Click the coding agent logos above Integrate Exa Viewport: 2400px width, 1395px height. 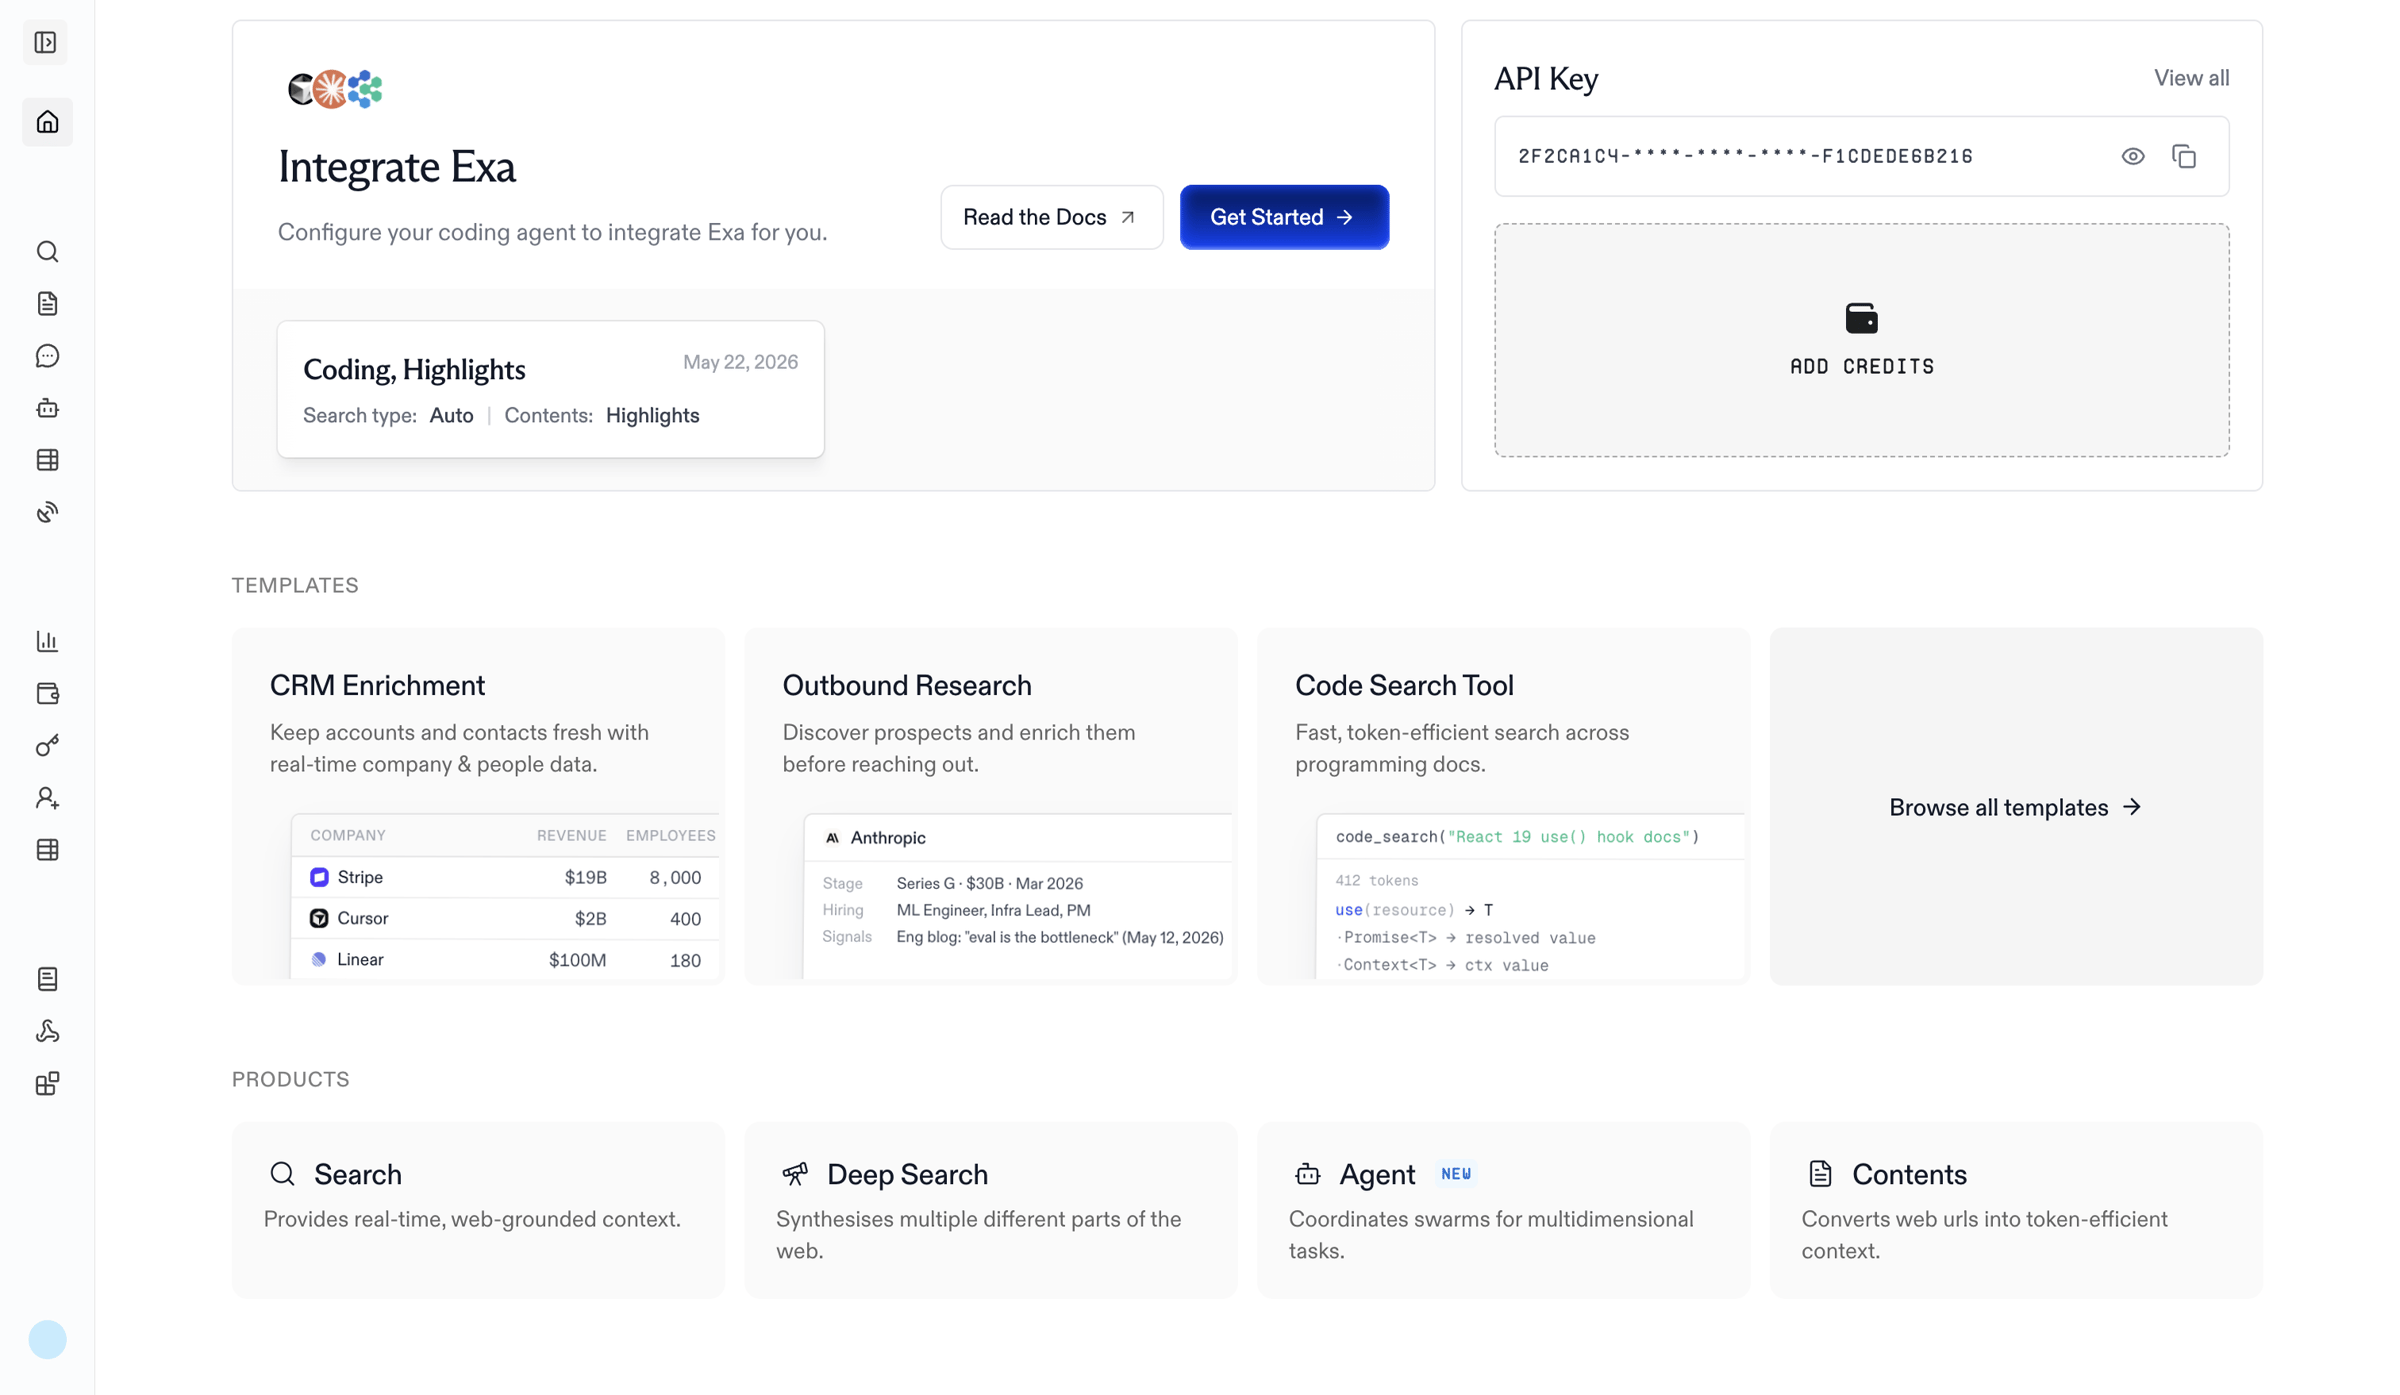(x=335, y=89)
